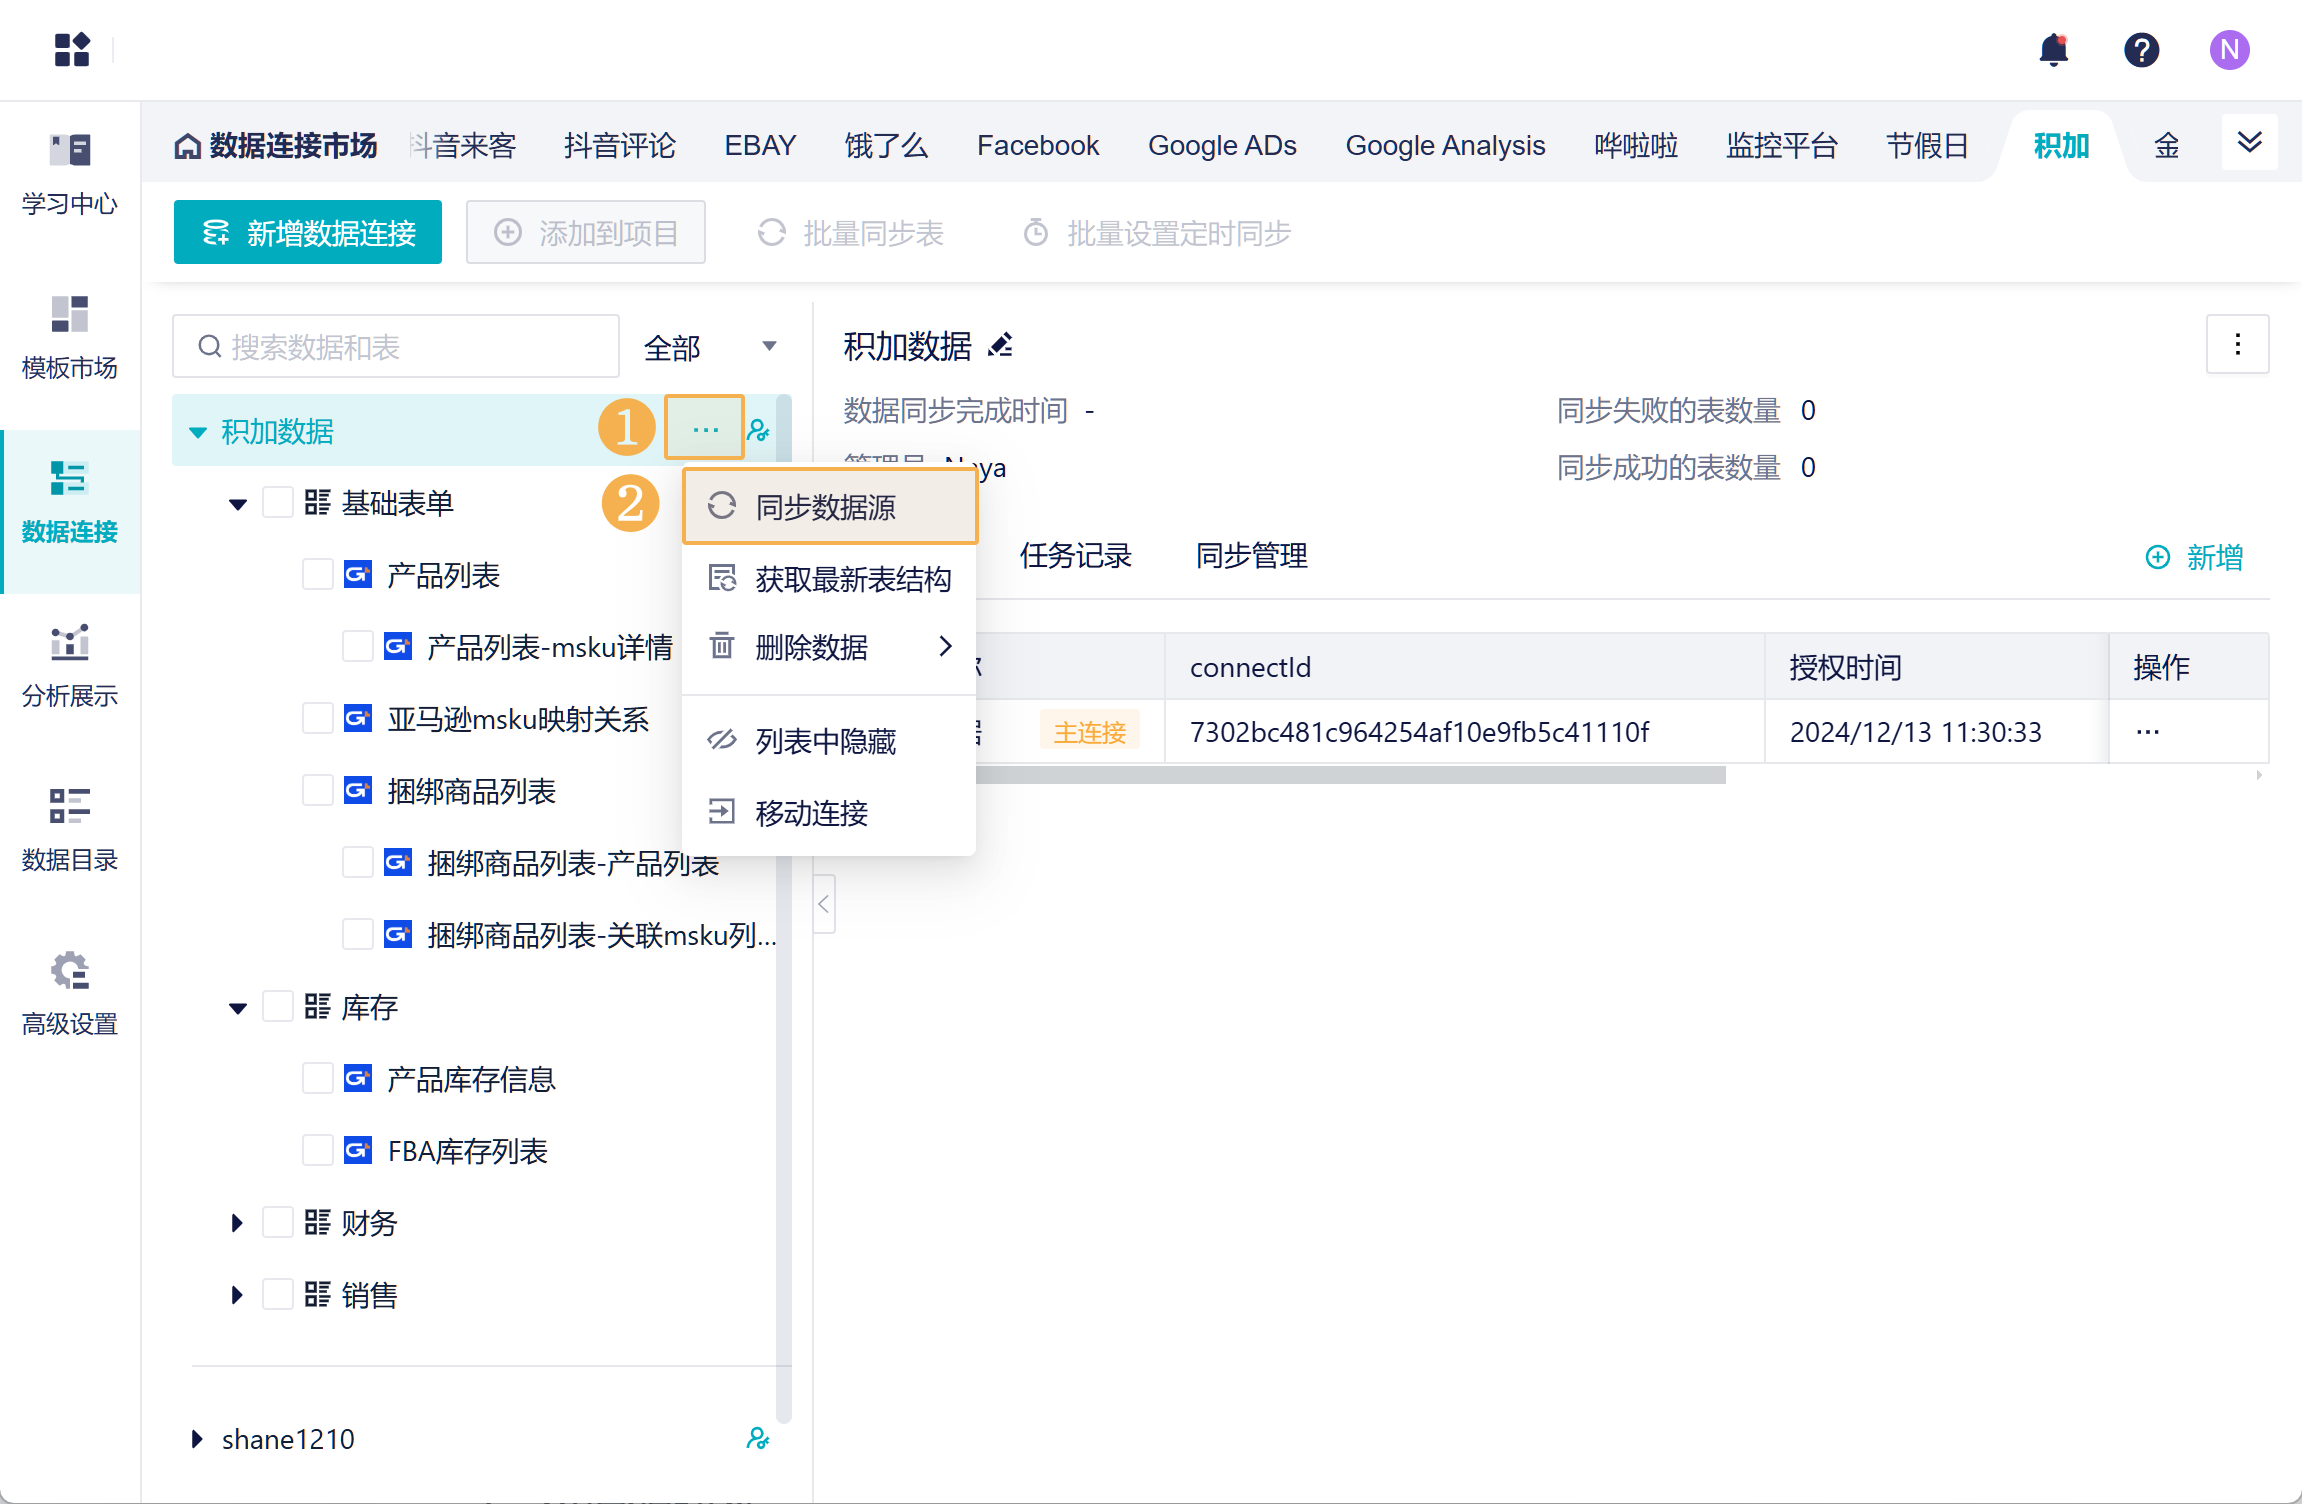Image resolution: width=2302 pixels, height=1504 pixels.
Task: Click the help question mark icon
Action: [x=2141, y=49]
